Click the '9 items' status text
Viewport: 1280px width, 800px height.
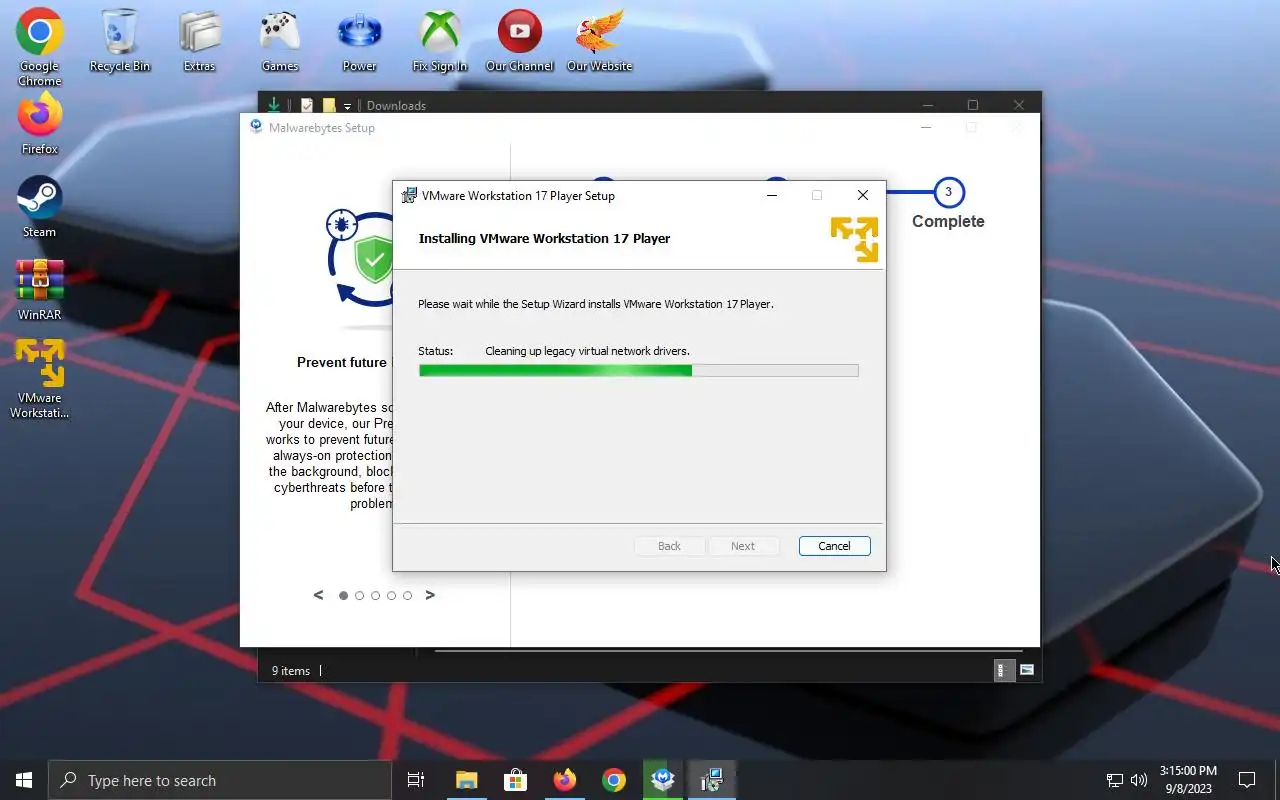[291, 671]
